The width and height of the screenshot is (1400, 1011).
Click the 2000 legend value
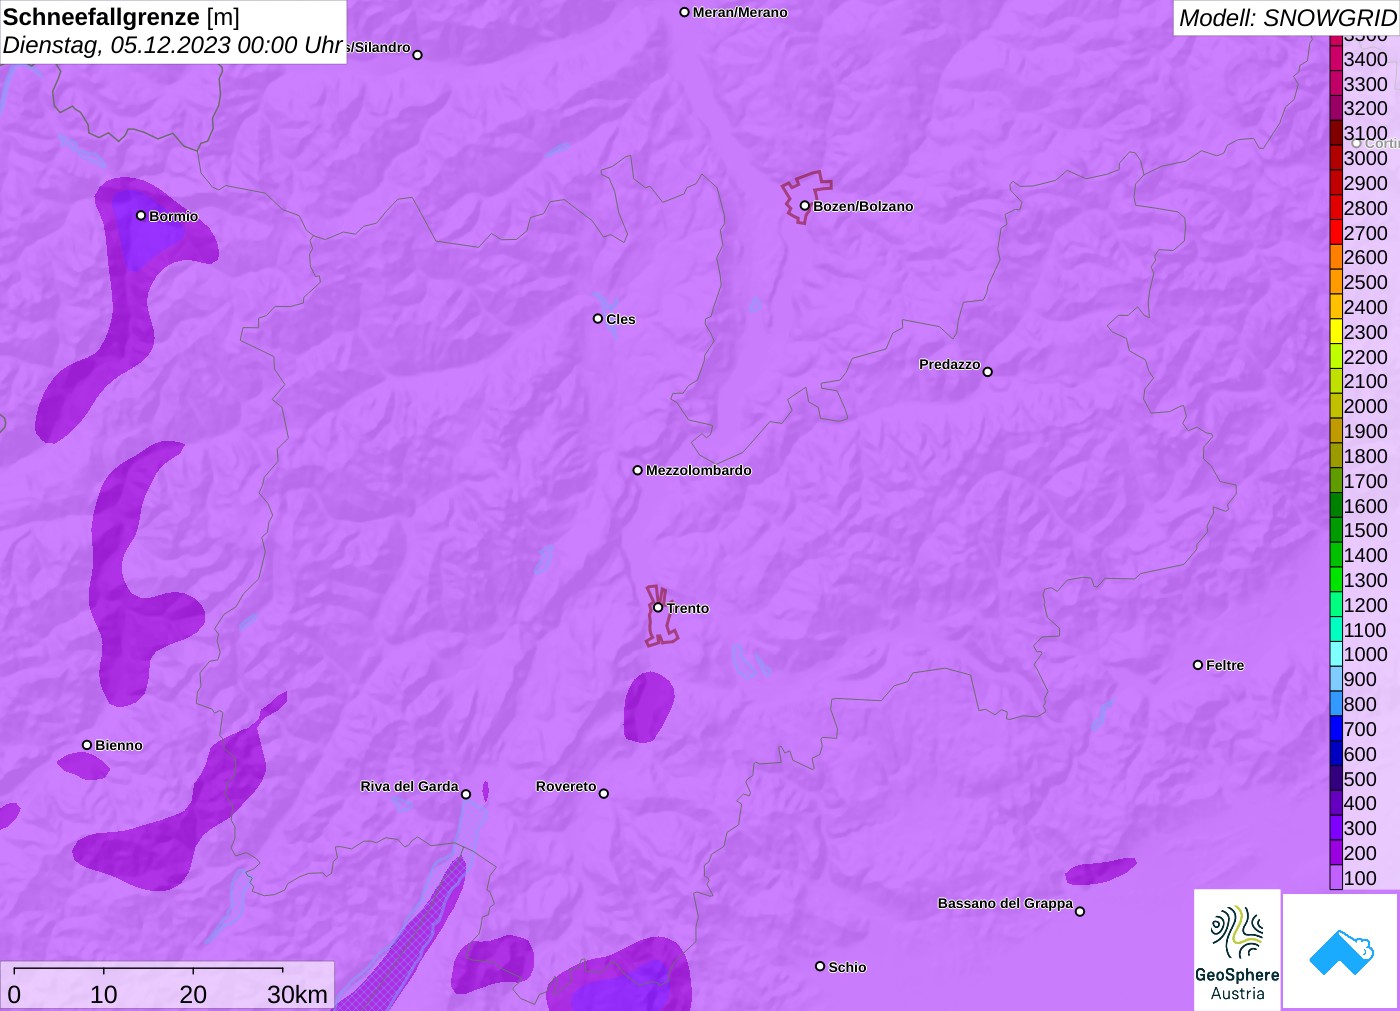pyautogui.click(x=1366, y=406)
